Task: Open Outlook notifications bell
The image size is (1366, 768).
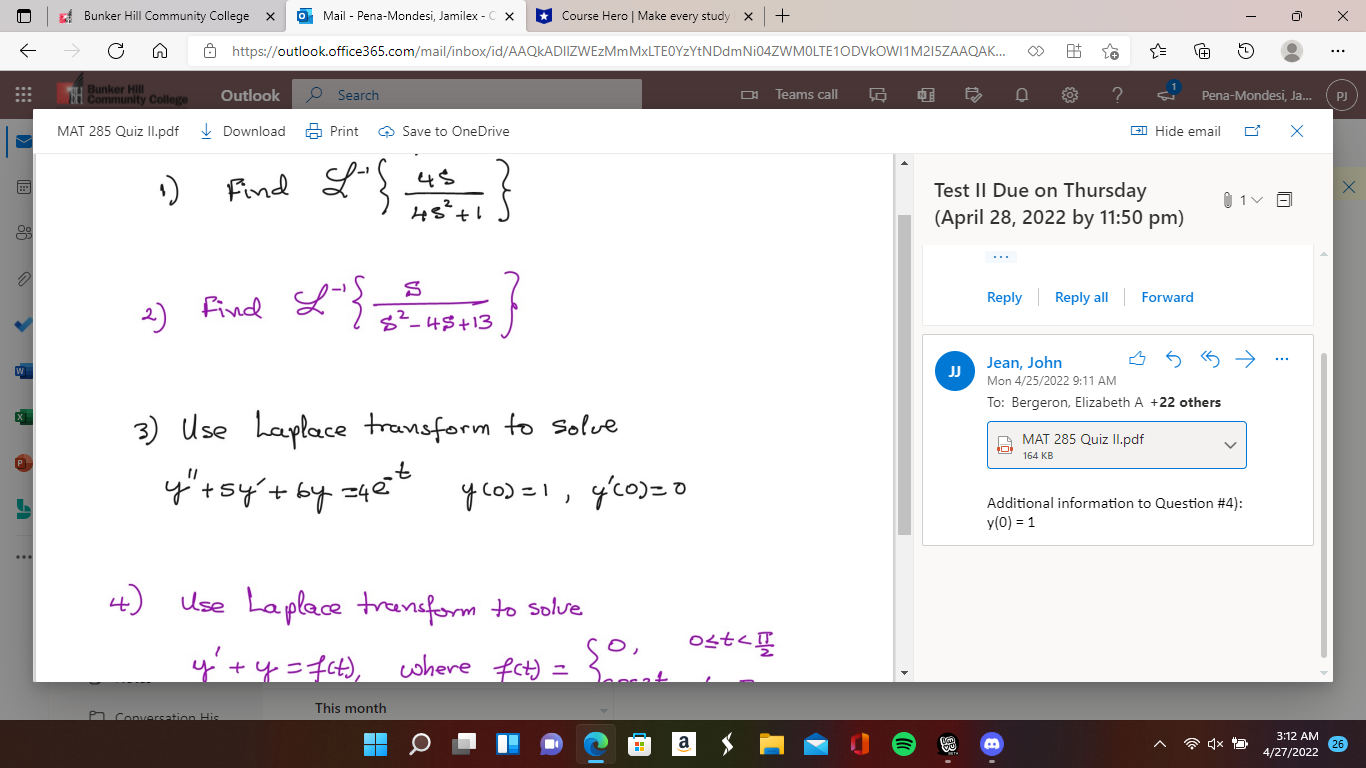Action: (1021, 94)
